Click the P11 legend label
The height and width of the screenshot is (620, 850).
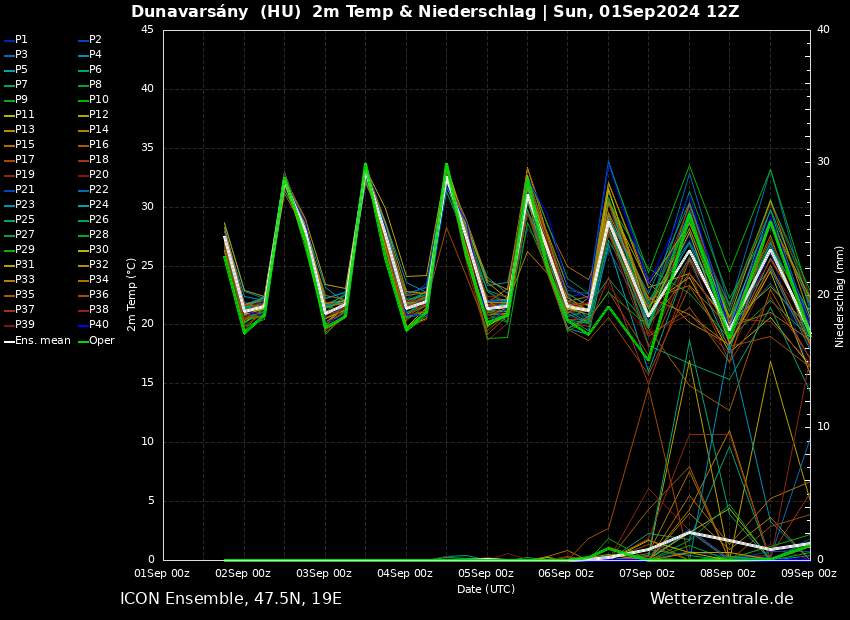point(24,115)
